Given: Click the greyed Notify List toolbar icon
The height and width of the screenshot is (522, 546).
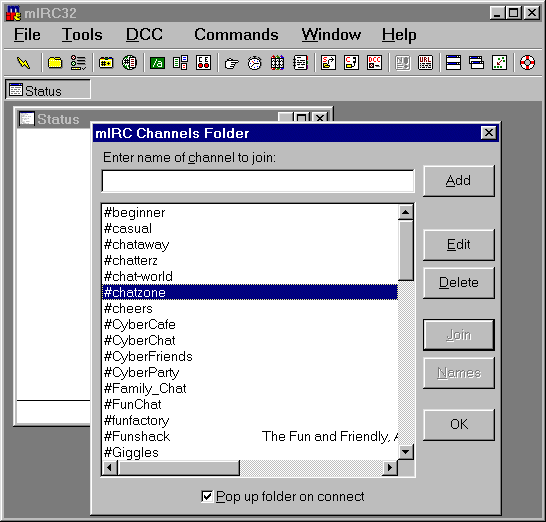Looking at the screenshot, I should point(403,63).
